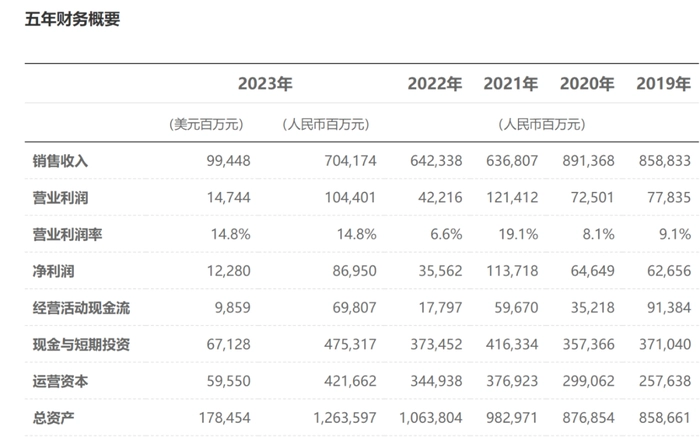Select the 19.1% operating margin cell
The image size is (700, 437).
pyautogui.click(x=517, y=234)
